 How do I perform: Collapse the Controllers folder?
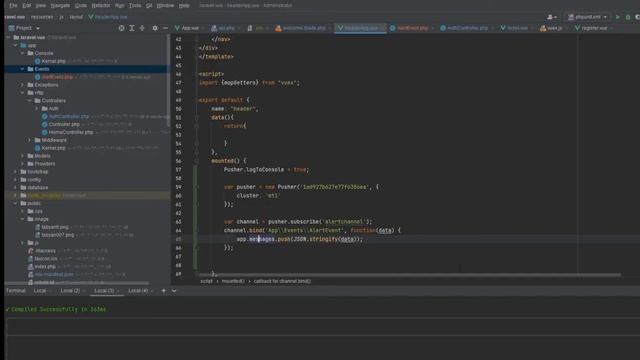tap(29, 100)
